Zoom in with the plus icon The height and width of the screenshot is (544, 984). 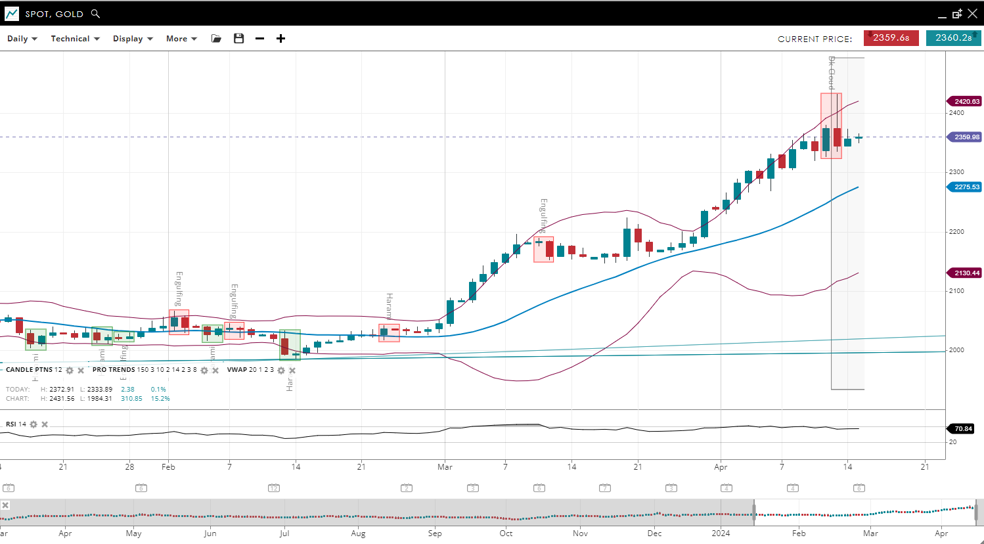(281, 39)
